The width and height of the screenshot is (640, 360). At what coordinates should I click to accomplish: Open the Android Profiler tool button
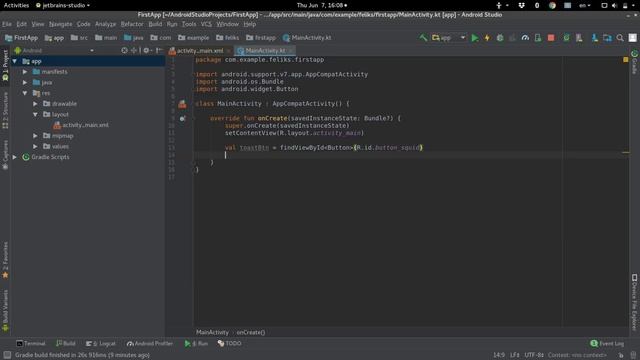[x=149, y=344]
